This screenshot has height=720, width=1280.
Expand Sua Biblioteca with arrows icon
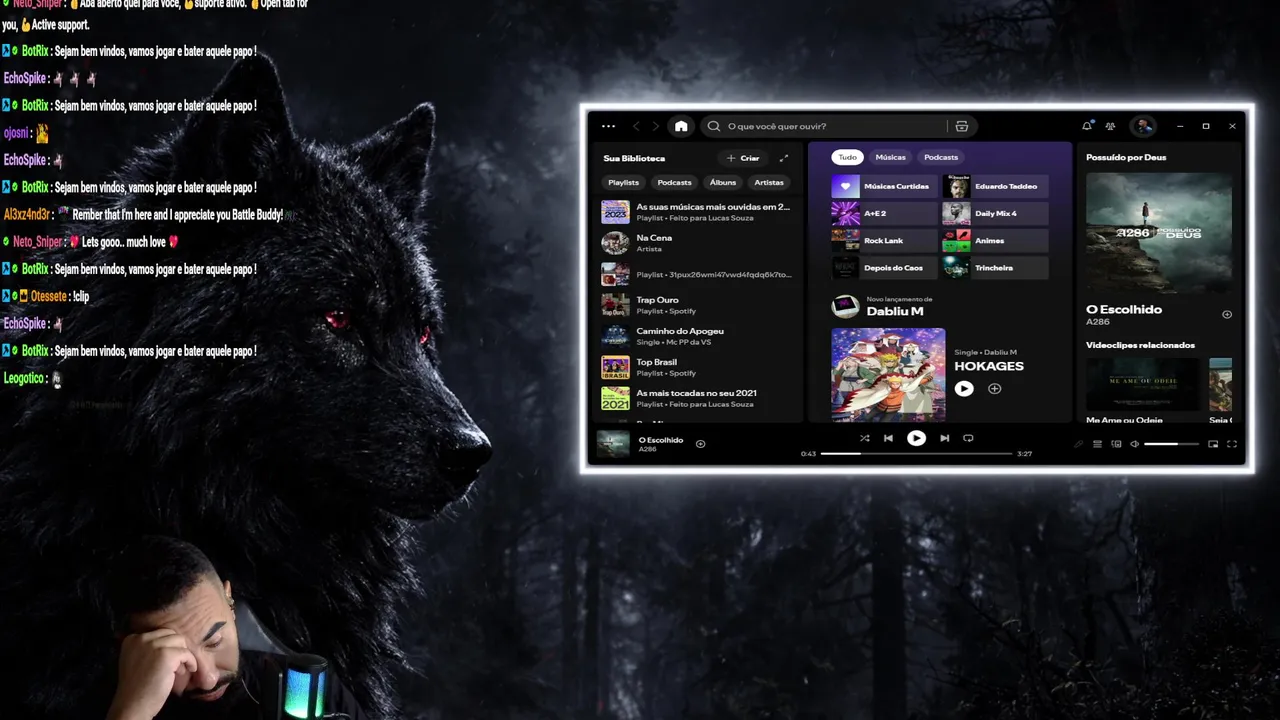pyautogui.click(x=784, y=158)
